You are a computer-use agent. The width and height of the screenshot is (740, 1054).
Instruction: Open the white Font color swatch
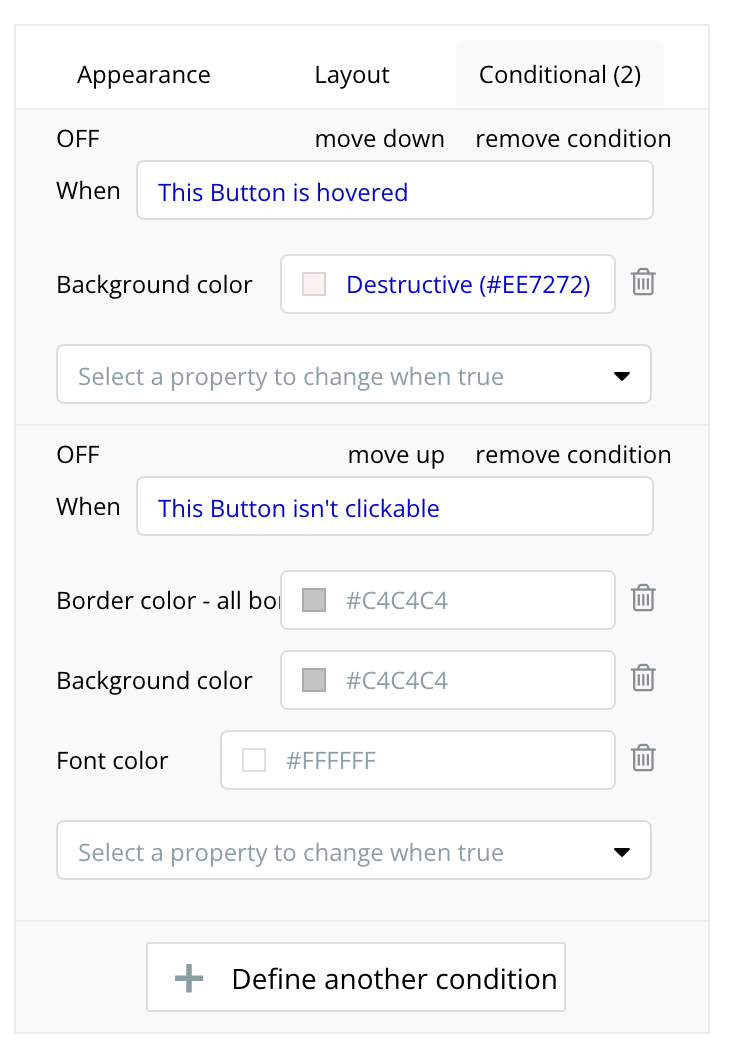pos(254,761)
